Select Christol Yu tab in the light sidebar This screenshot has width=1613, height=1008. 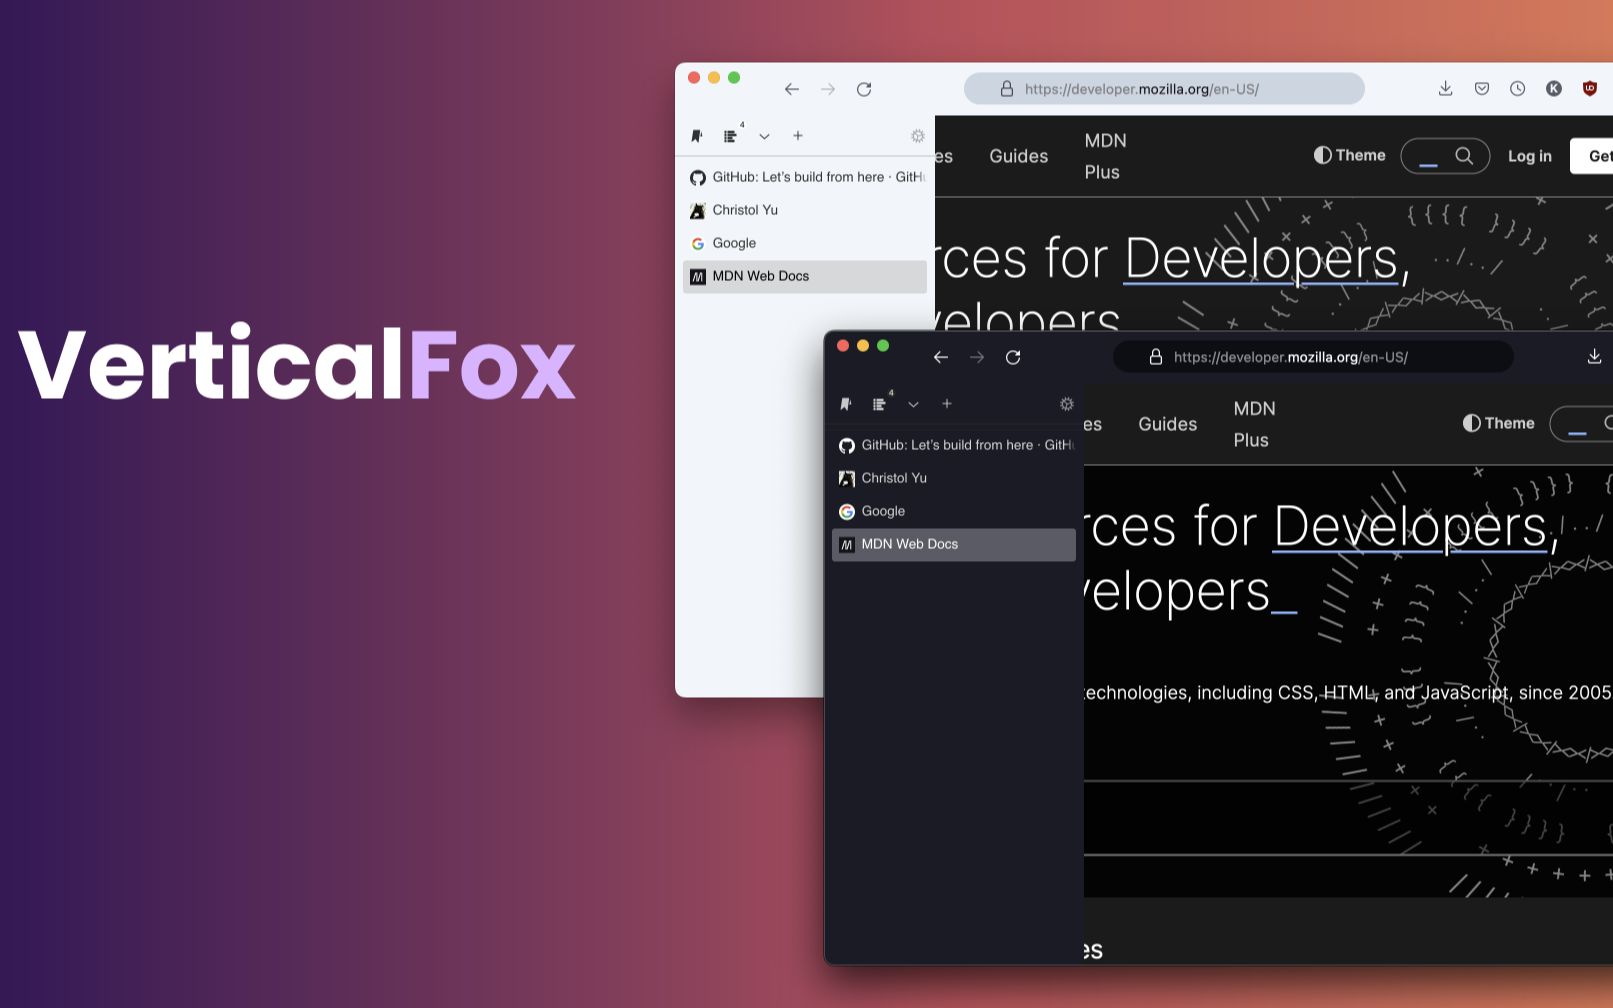[805, 210]
